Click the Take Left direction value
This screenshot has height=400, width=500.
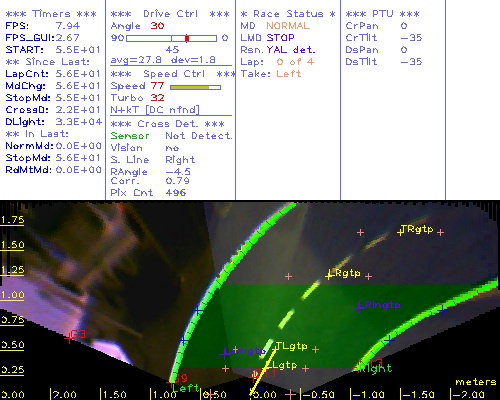(288, 74)
